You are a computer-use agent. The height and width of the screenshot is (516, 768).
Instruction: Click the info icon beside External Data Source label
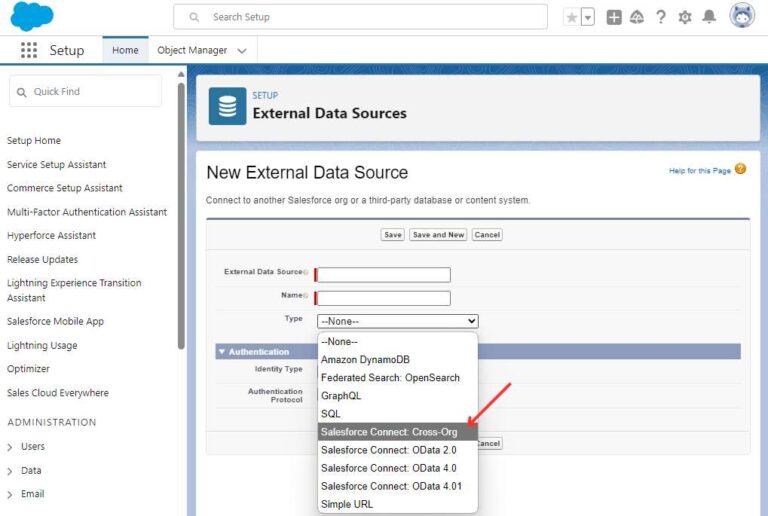(306, 272)
